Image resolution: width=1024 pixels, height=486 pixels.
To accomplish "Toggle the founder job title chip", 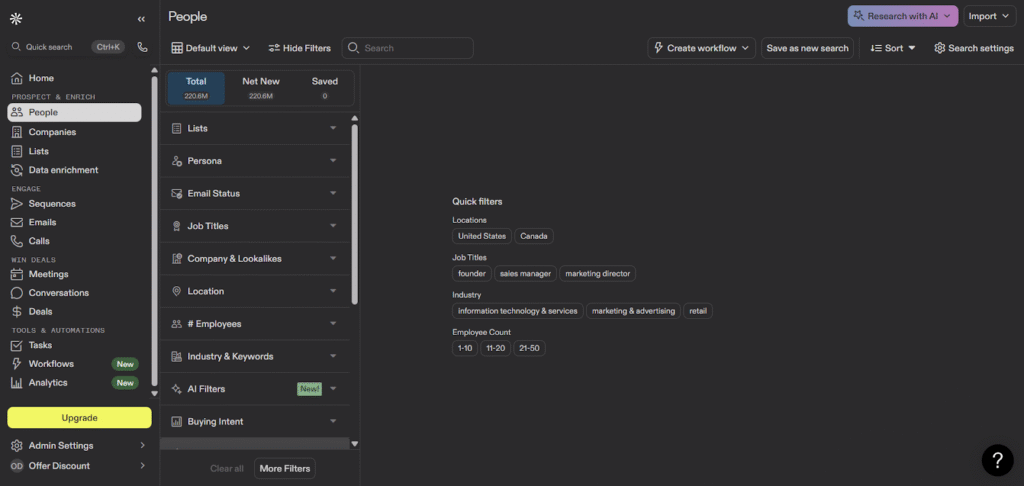I will (x=471, y=274).
